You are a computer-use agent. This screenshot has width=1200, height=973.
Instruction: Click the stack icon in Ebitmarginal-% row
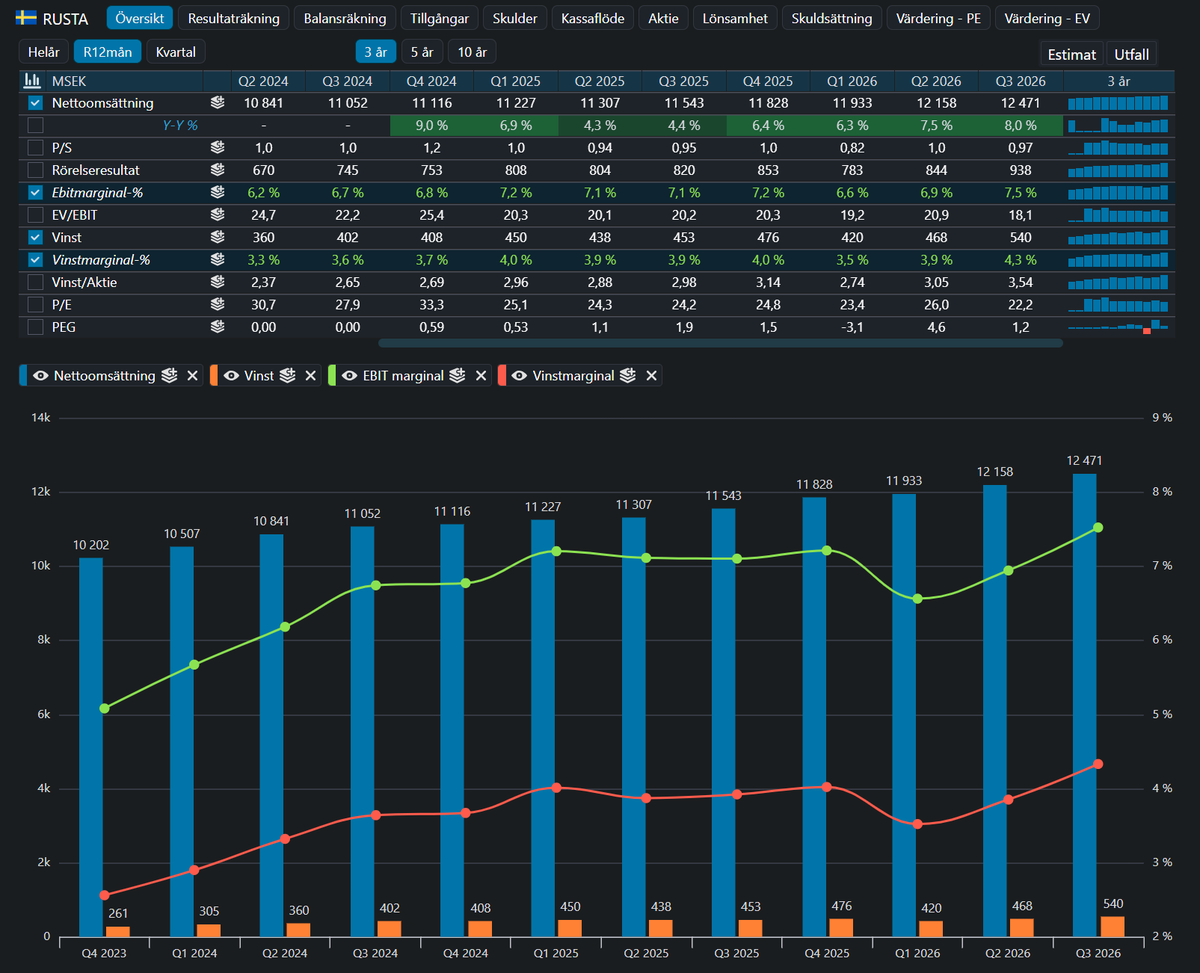click(x=217, y=192)
